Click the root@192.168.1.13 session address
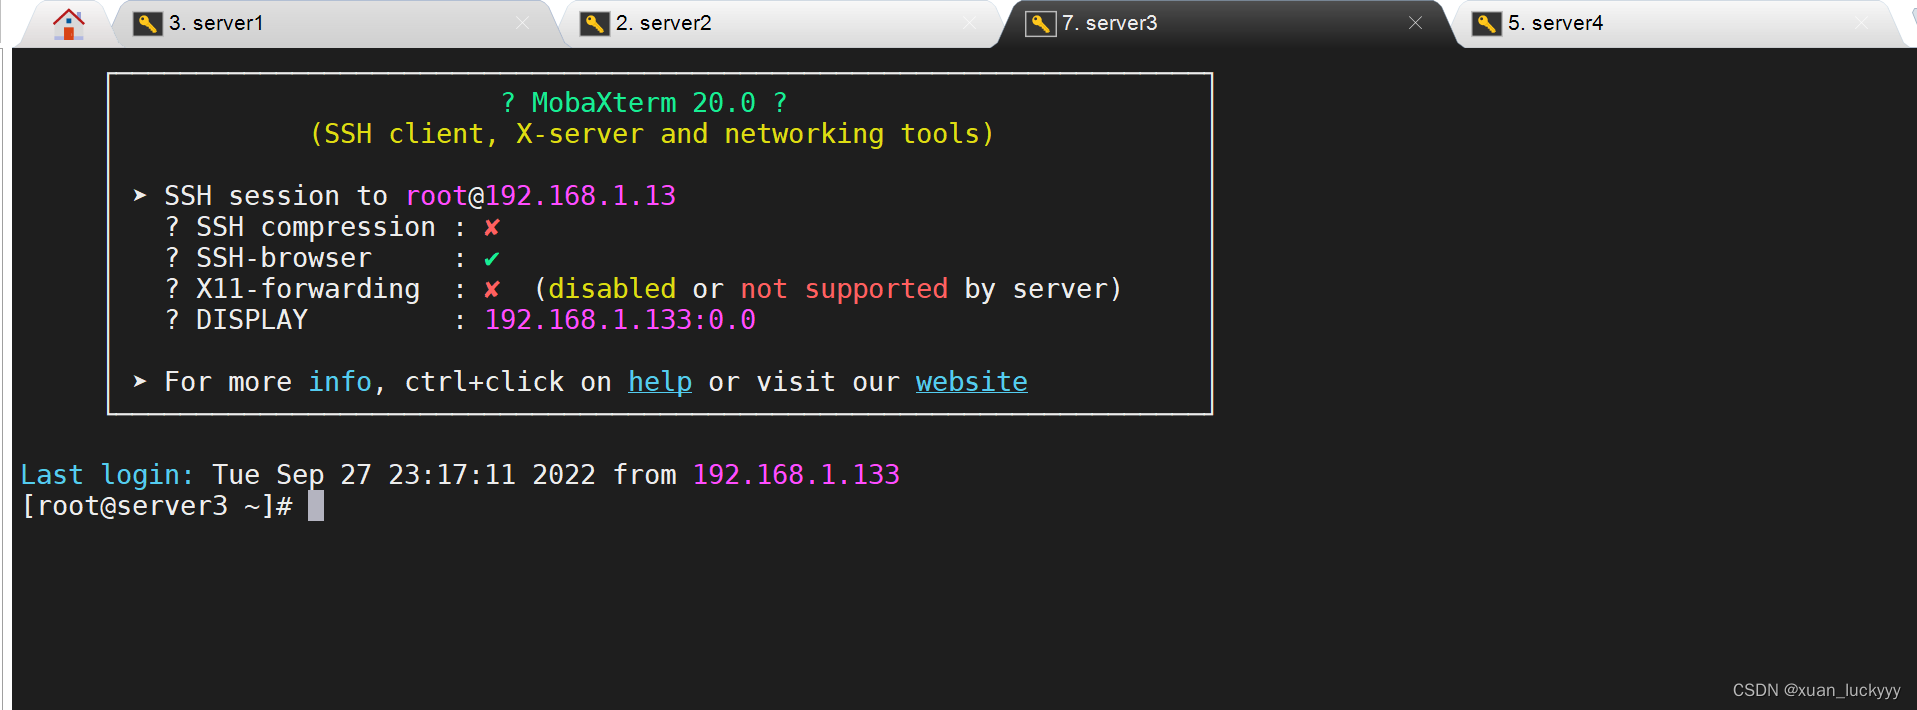The height and width of the screenshot is (710, 1917). 541,196
